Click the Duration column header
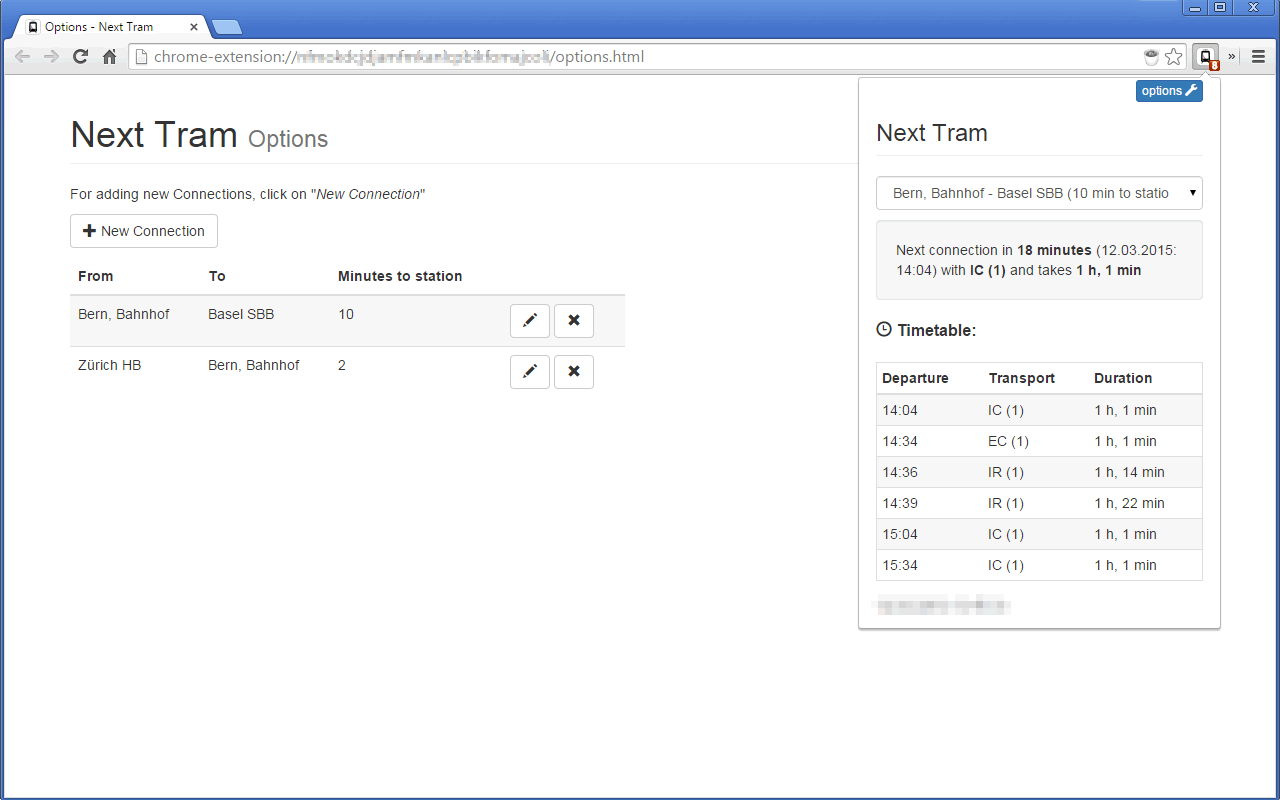1280x800 pixels. click(1123, 378)
